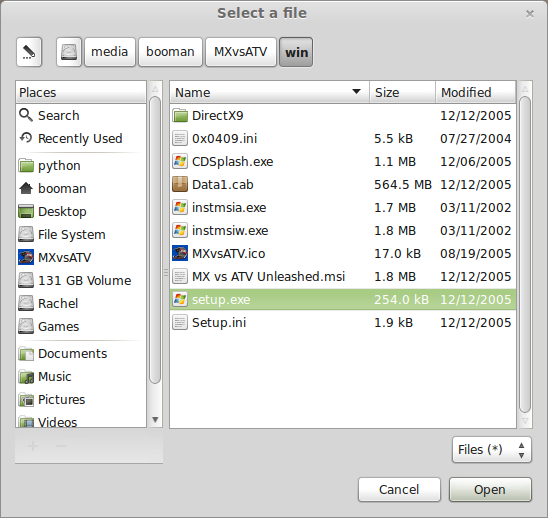Viewport: 548px width, 518px height.
Task: Select the MXvsATV.ico file icon
Action: pos(180,253)
